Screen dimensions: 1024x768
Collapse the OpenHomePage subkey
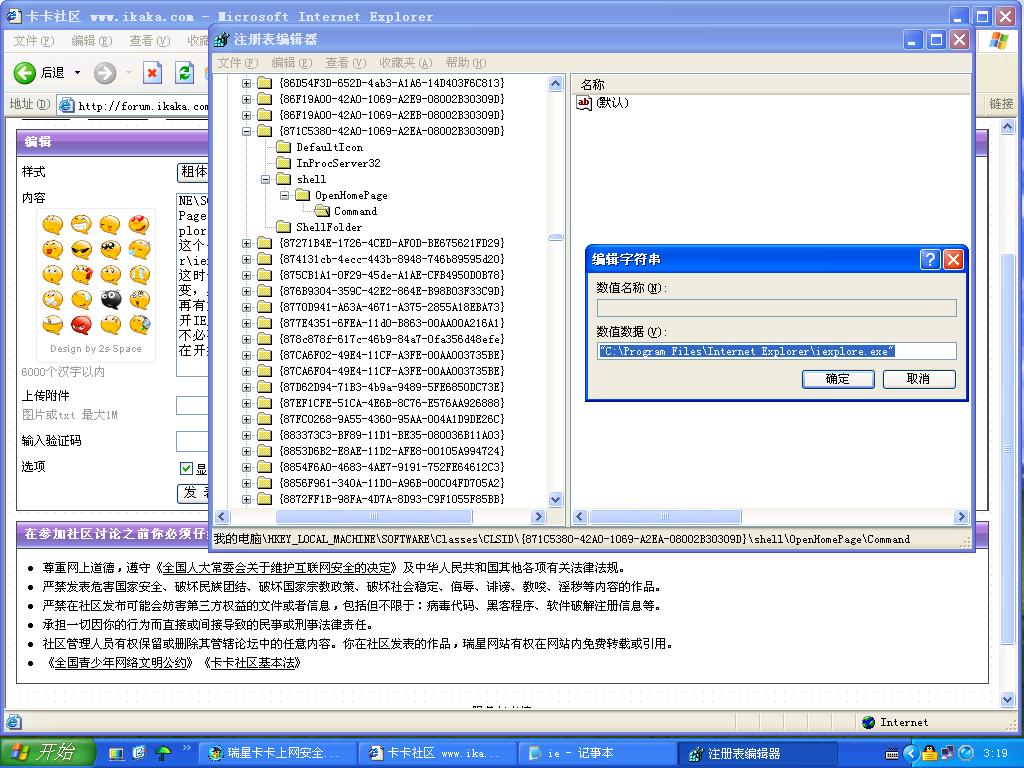(x=284, y=195)
